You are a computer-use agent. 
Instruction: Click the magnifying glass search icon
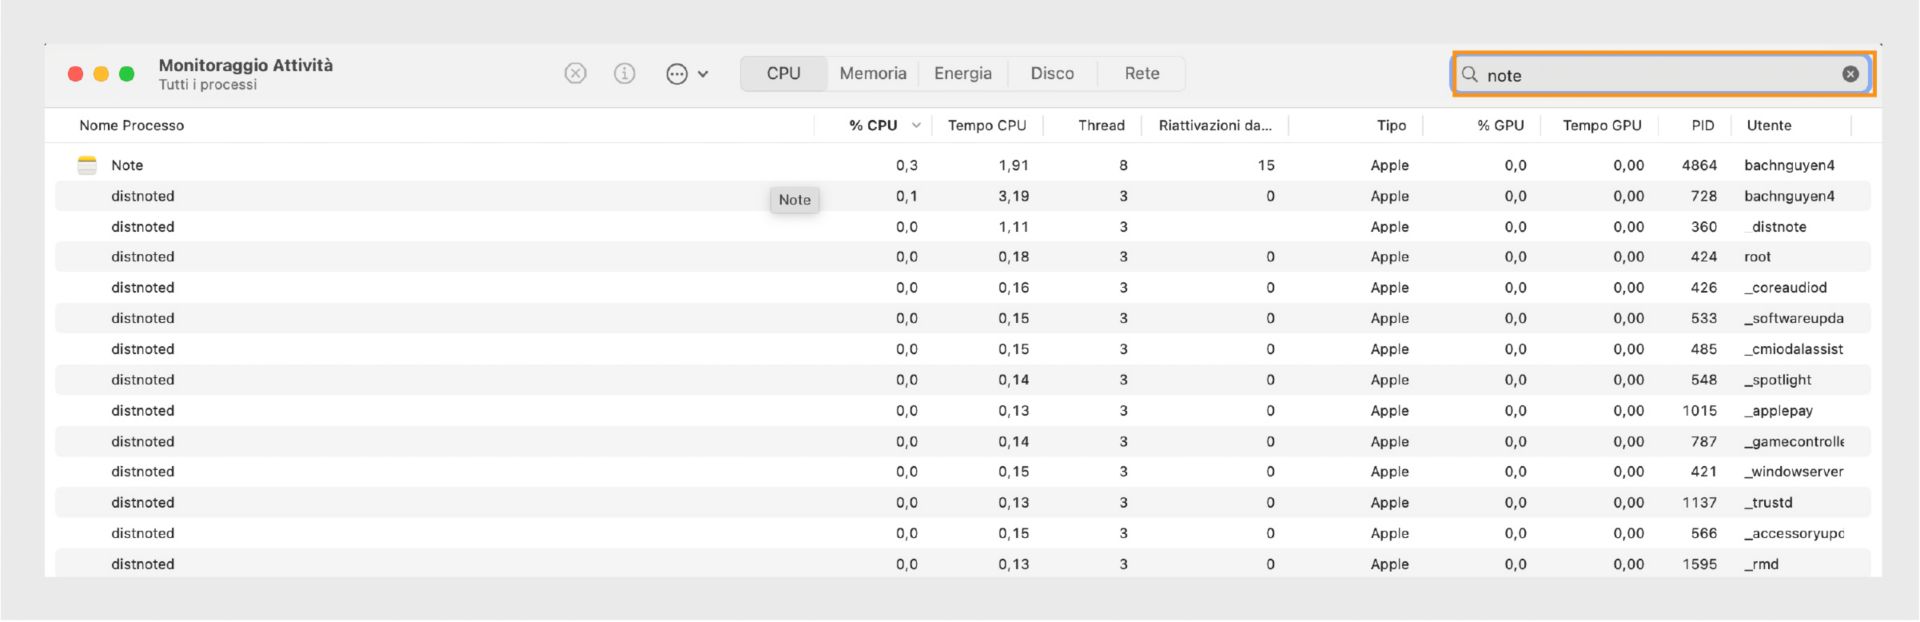1469,74
